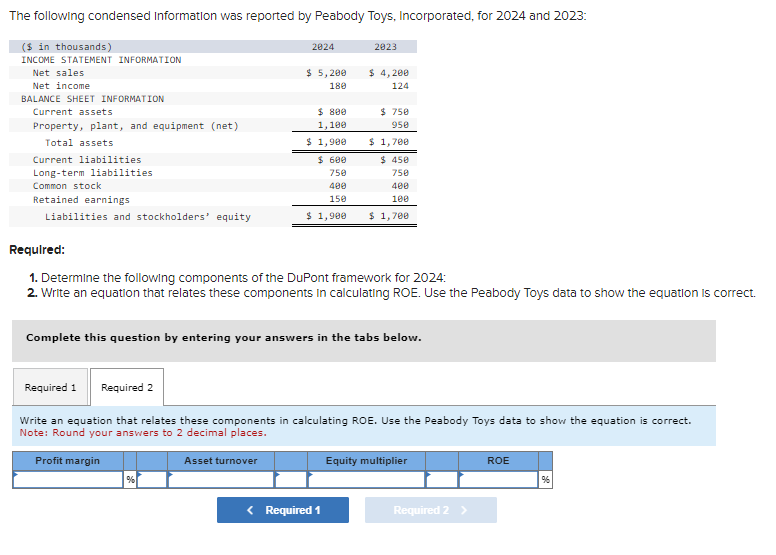
Task: Click the Total assets row label
Action: click(79, 143)
